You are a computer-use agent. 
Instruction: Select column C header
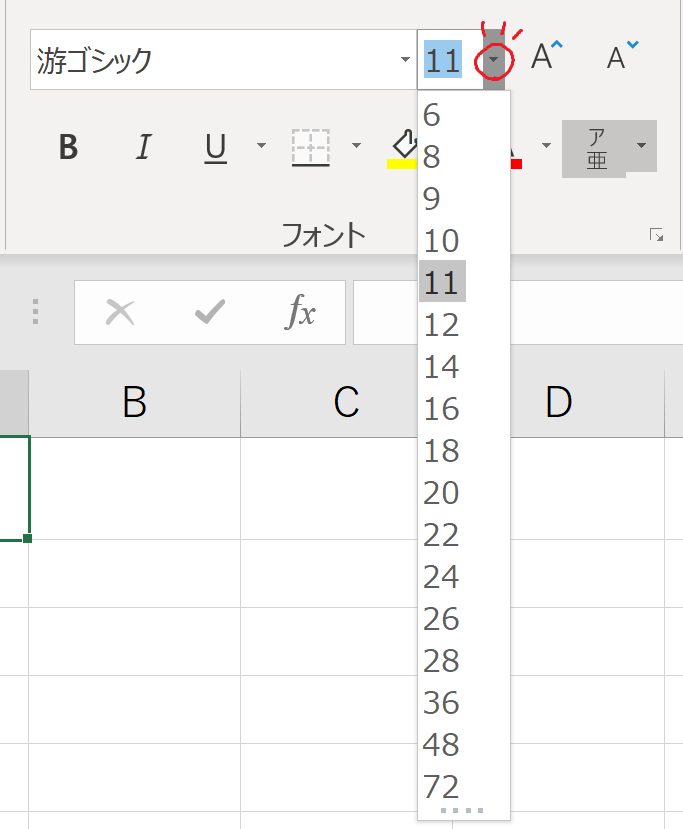point(346,403)
